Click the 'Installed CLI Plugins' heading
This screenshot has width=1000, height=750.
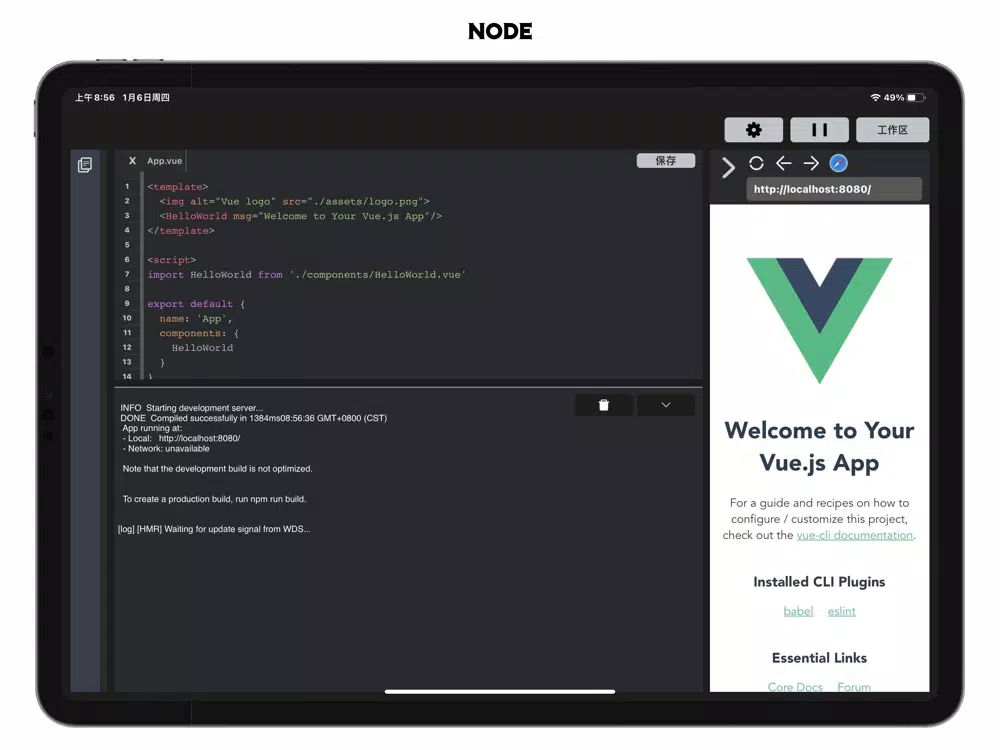click(820, 582)
